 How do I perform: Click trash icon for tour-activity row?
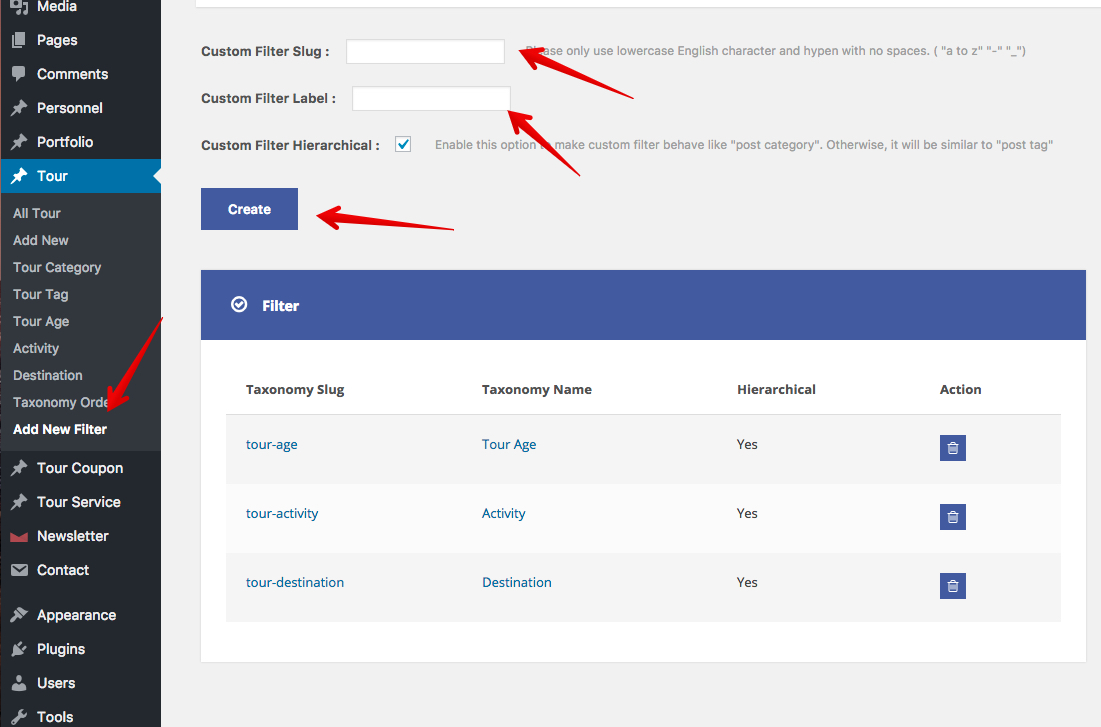[x=952, y=517]
